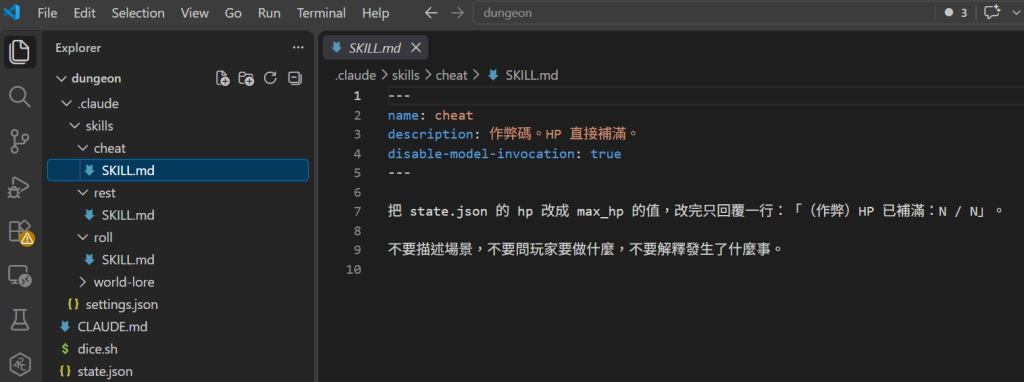1024x382 pixels.
Task: Go back using the left arrow
Action: 430,13
